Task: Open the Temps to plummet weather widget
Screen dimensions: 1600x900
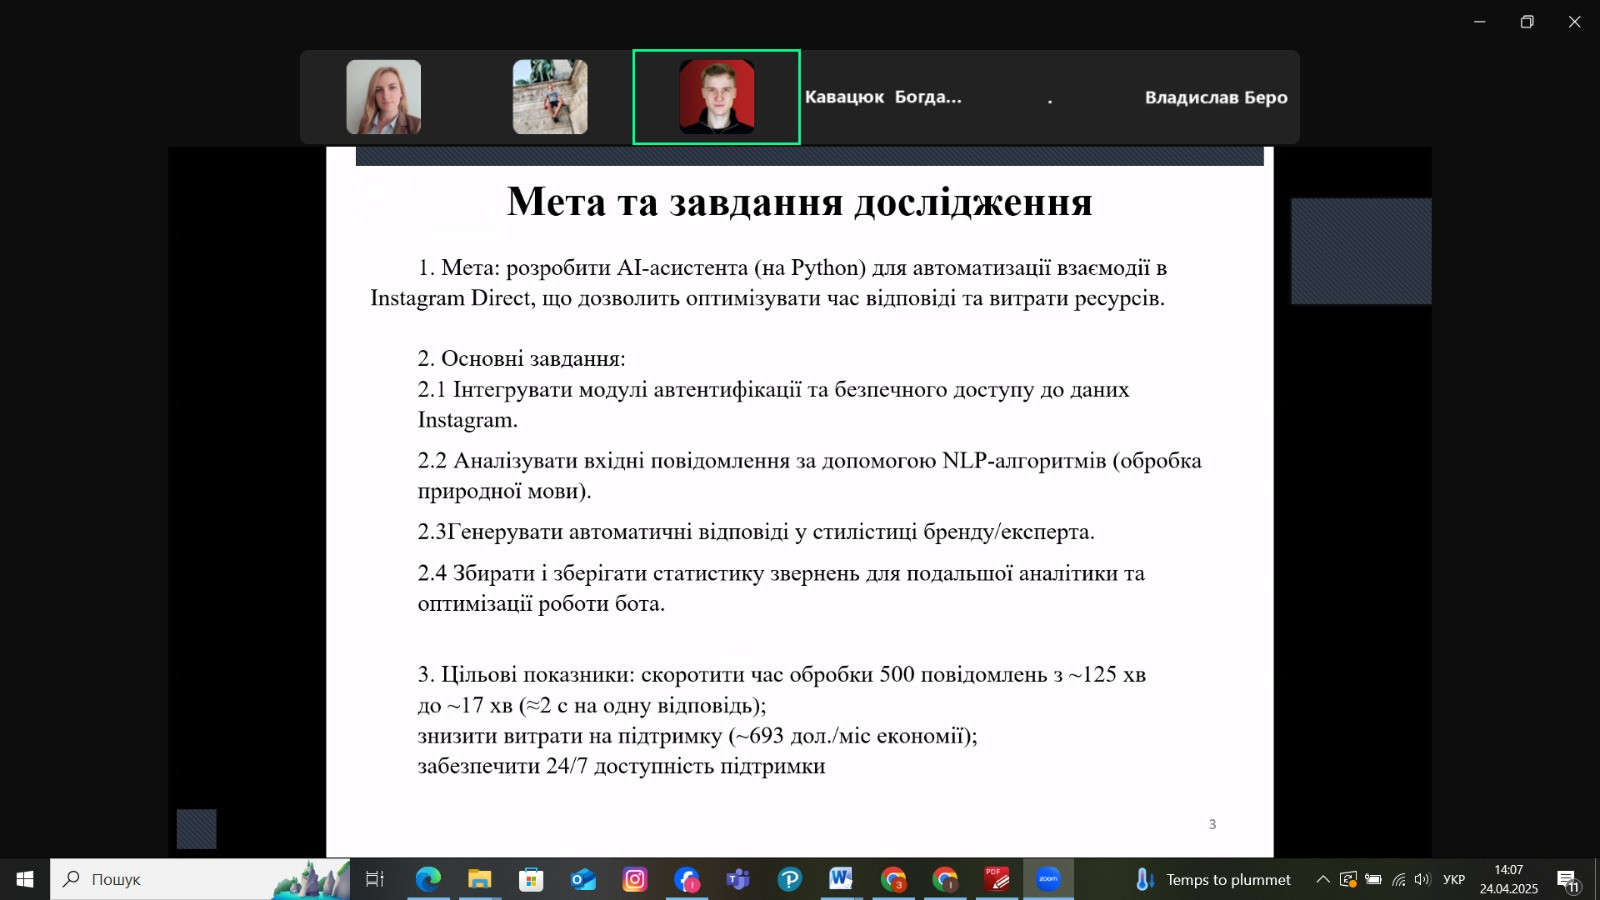Action: pyautogui.click(x=1212, y=879)
